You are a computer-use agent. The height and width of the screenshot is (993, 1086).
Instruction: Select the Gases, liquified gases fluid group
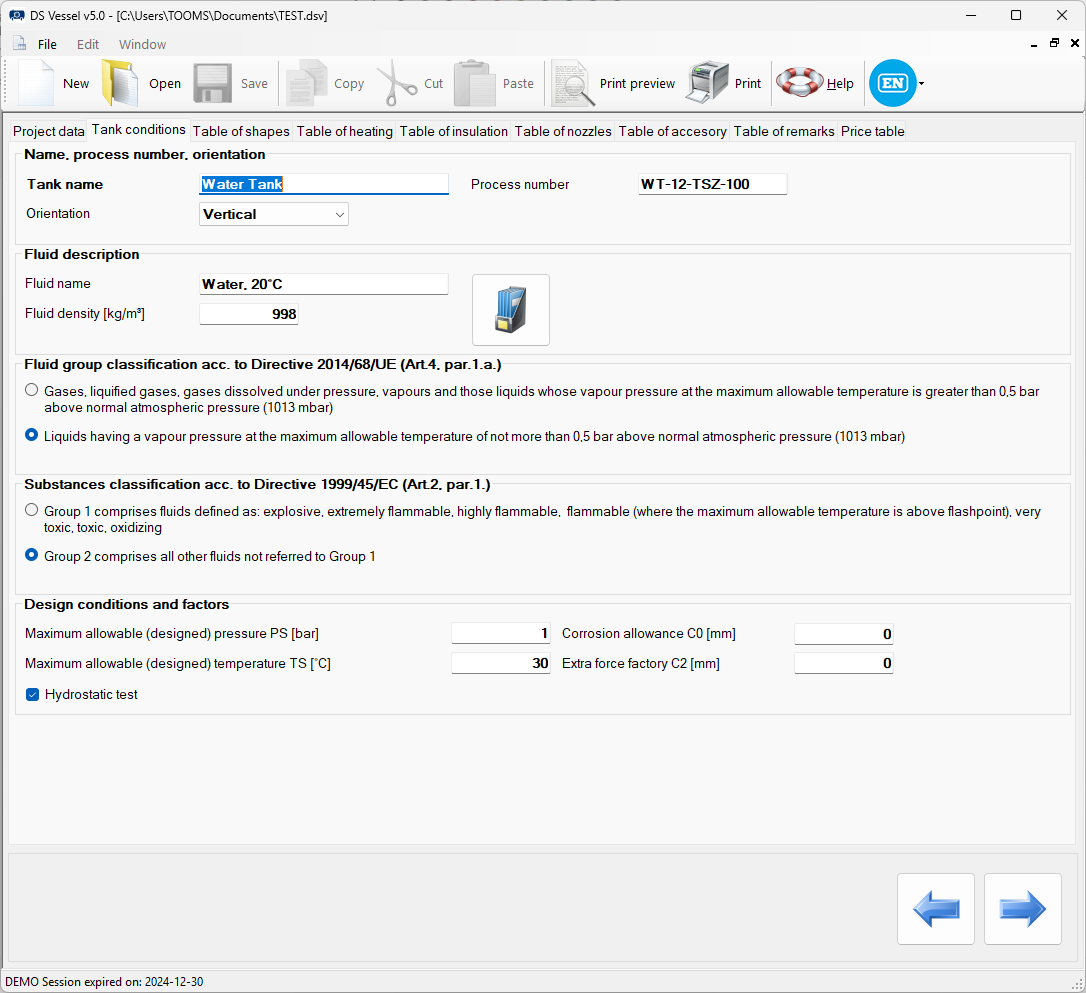[x=33, y=391]
